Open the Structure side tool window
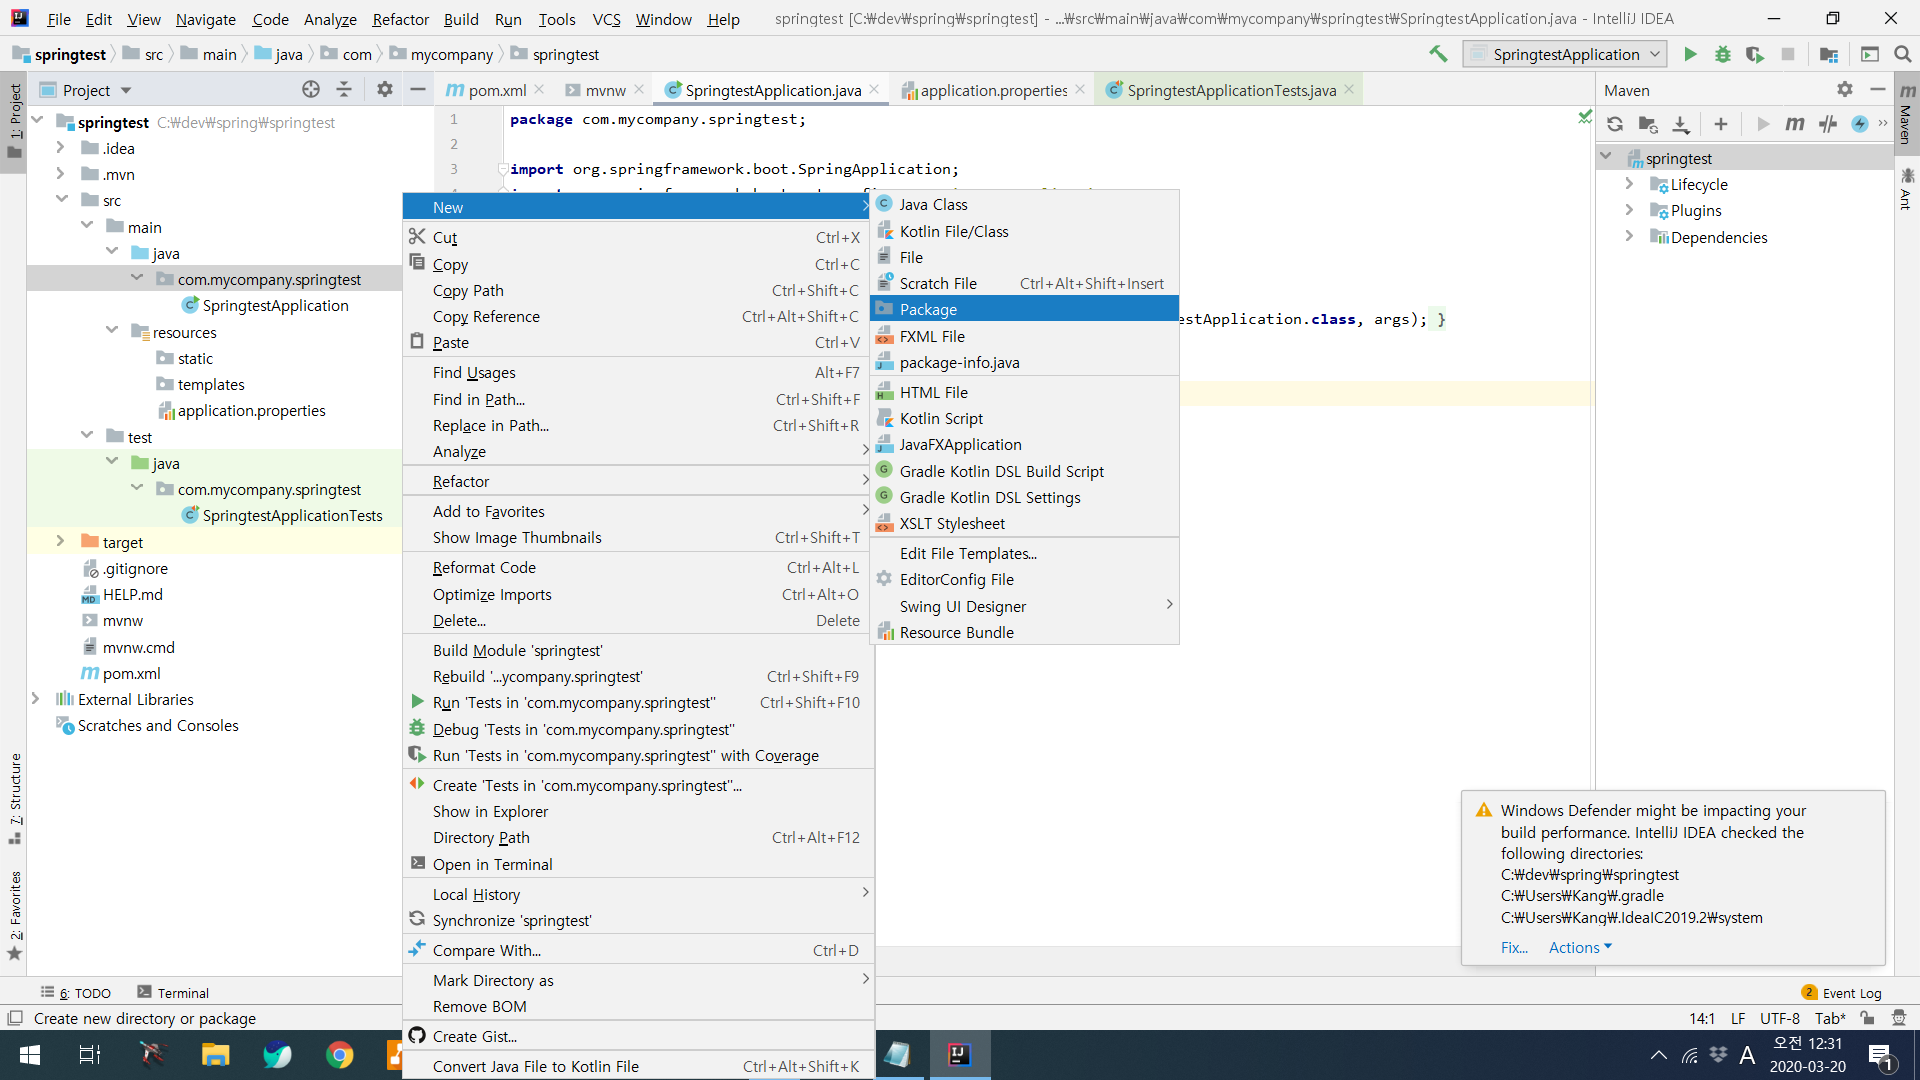The image size is (1920, 1080). (x=15, y=798)
